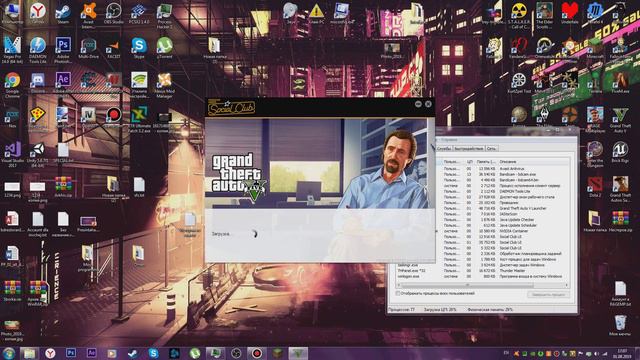Select the DAEMON Tools Lite desktop icon
Screen dimensions: 640x360
click(x=38, y=49)
